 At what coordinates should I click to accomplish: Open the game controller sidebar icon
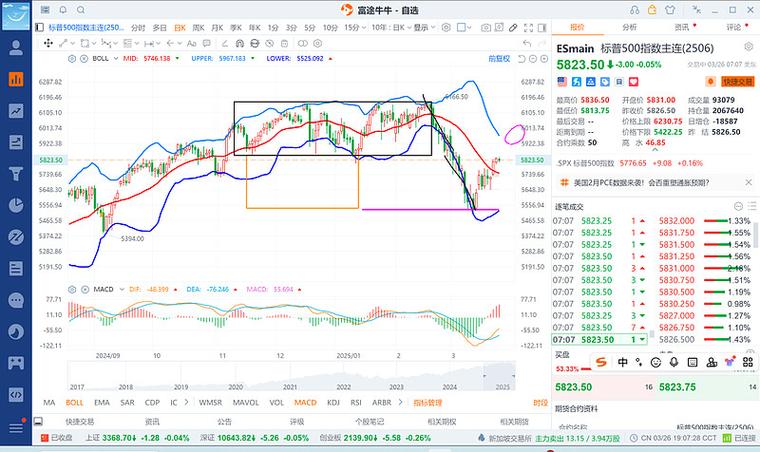[x=16, y=363]
